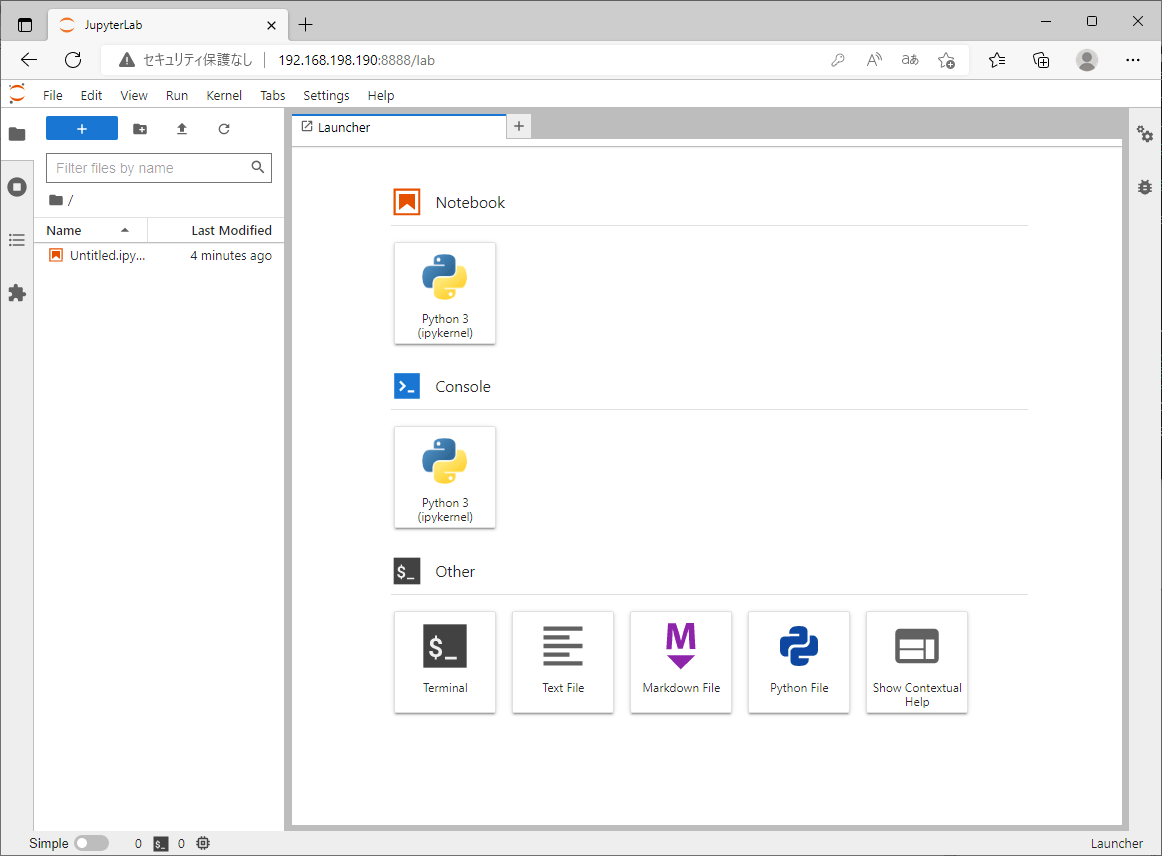Launch a Python 3 console
The width and height of the screenshot is (1162, 856).
pos(445,477)
